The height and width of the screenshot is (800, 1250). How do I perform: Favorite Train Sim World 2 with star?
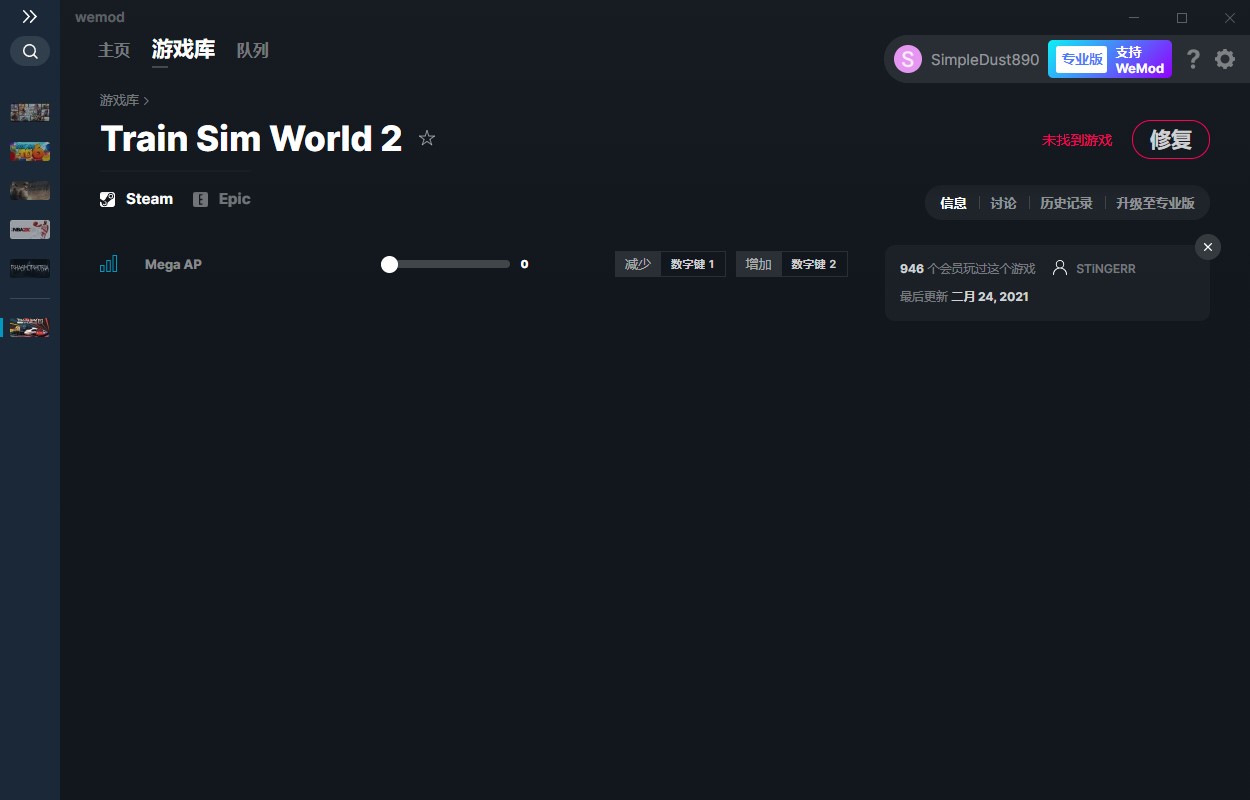tap(427, 138)
